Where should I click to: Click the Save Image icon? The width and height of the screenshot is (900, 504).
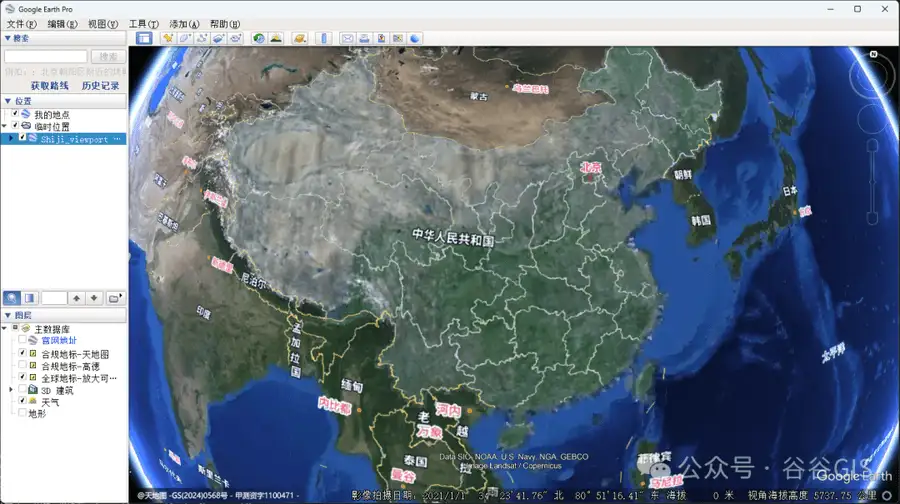coord(381,38)
